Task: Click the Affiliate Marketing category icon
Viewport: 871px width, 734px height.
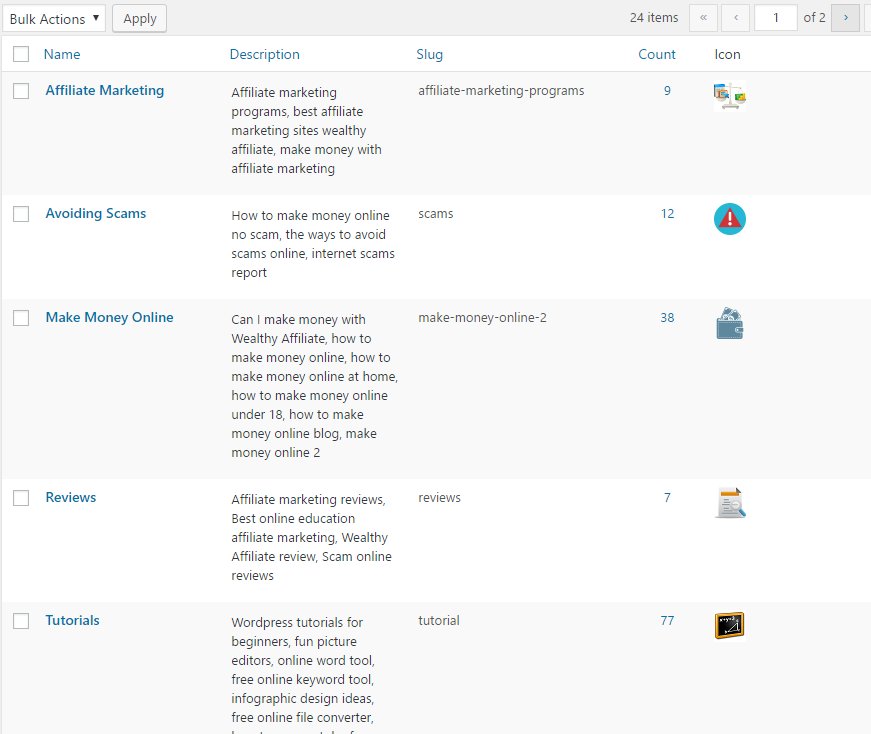Action: tap(729, 95)
